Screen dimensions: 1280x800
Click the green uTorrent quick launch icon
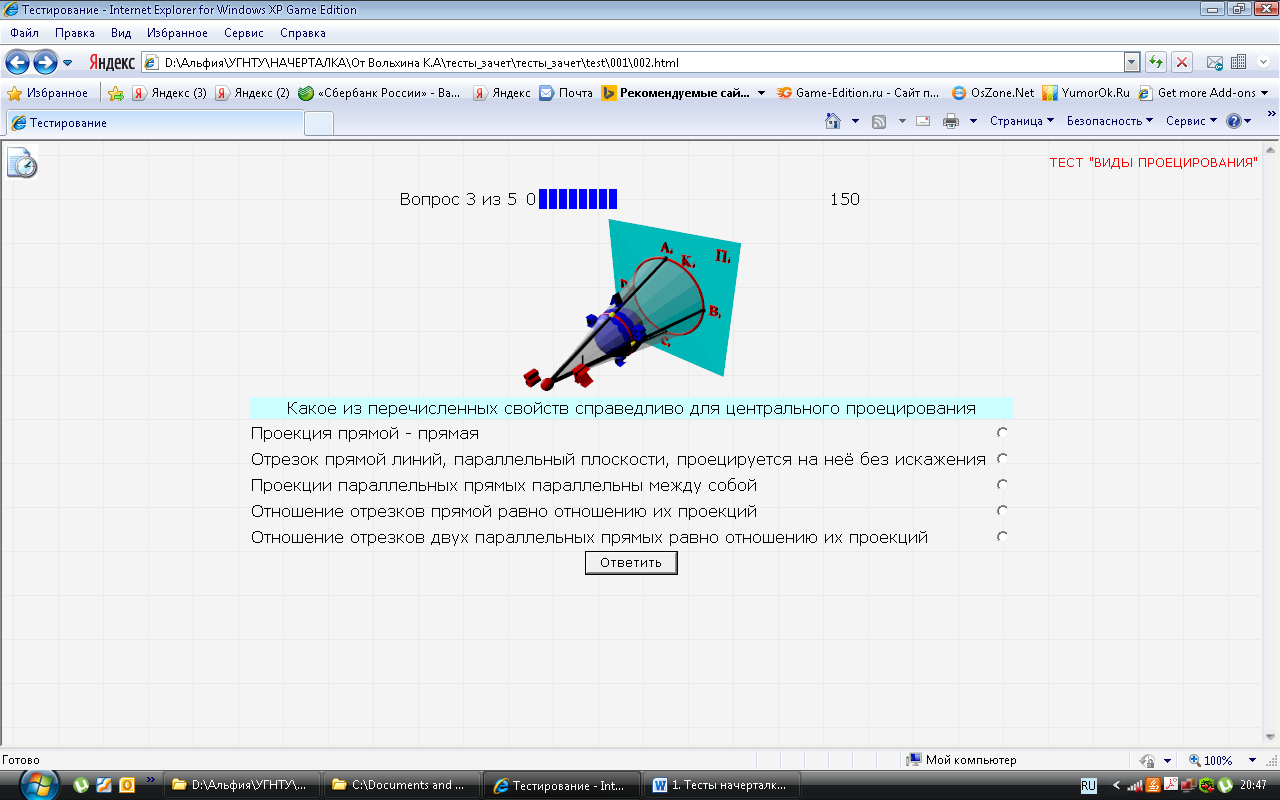pos(82,785)
